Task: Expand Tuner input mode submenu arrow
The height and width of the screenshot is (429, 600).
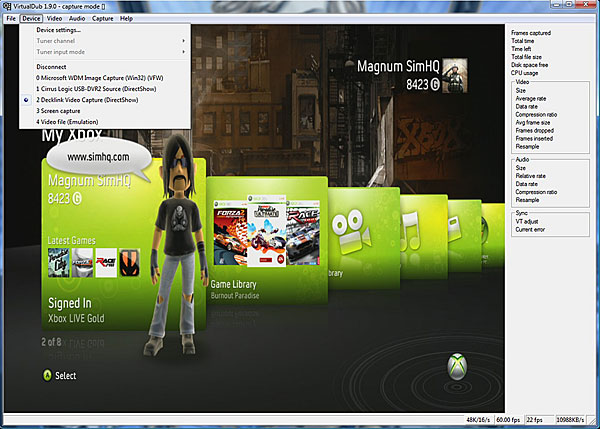Action: pyautogui.click(x=183, y=52)
